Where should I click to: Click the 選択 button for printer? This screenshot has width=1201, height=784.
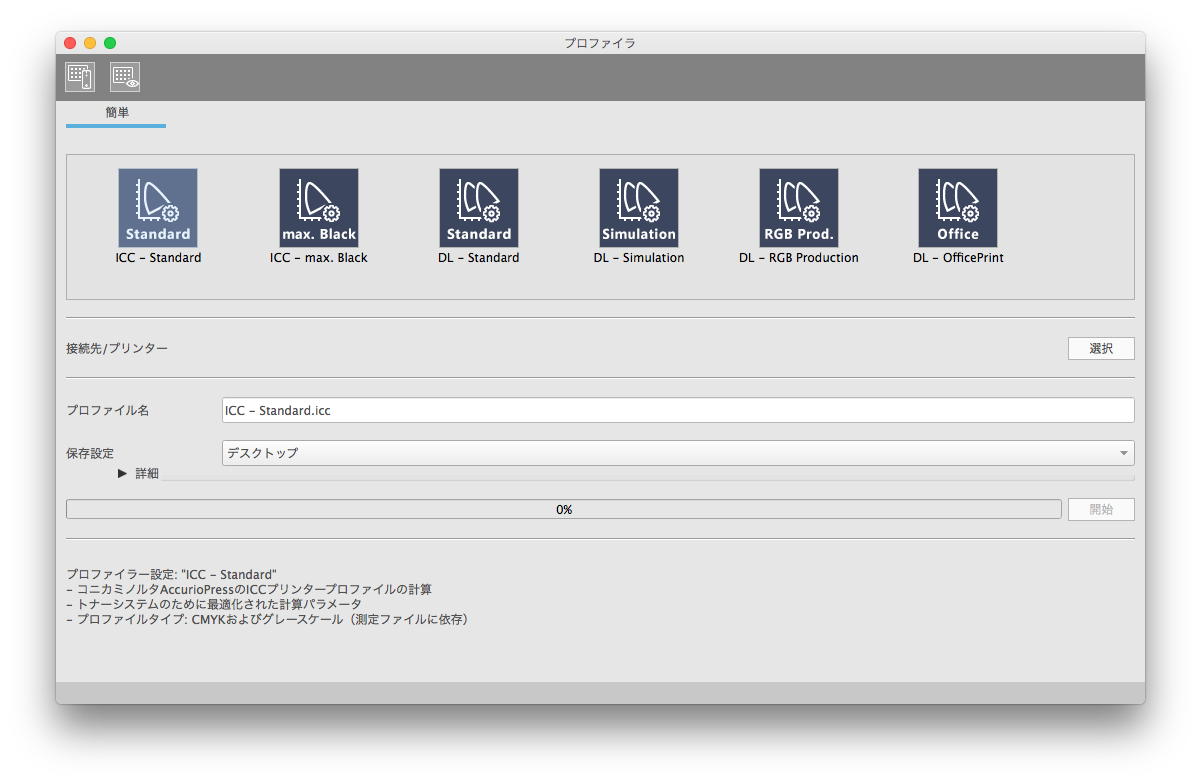coord(1101,348)
